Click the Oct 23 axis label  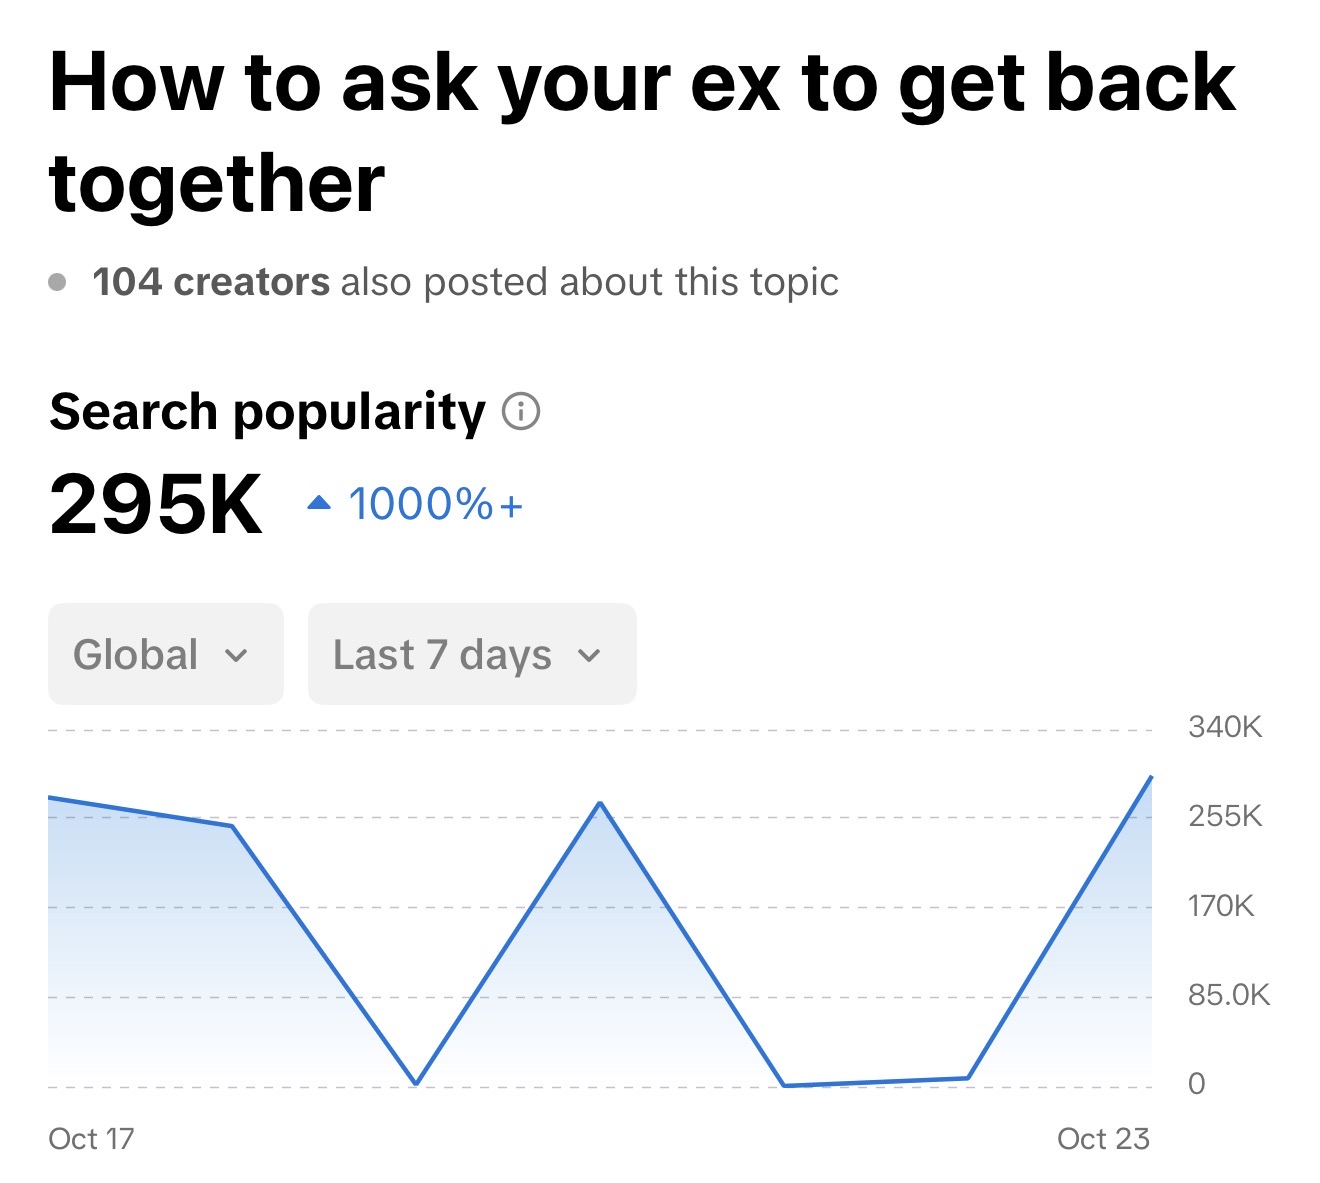tap(1104, 1138)
